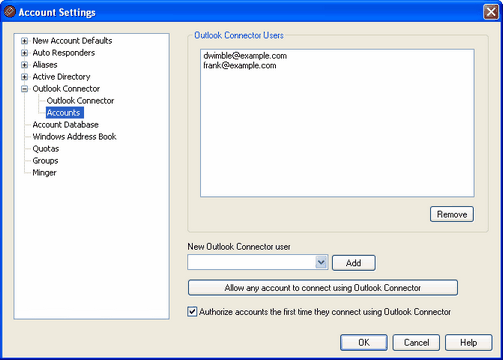Toggle Authorize accounts on first connect checkbox
The height and width of the screenshot is (360, 503).
tap(192, 312)
